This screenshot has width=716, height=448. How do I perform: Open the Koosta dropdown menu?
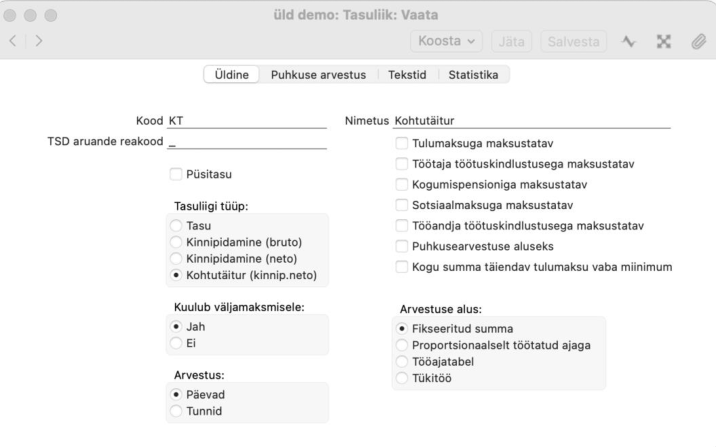click(446, 41)
